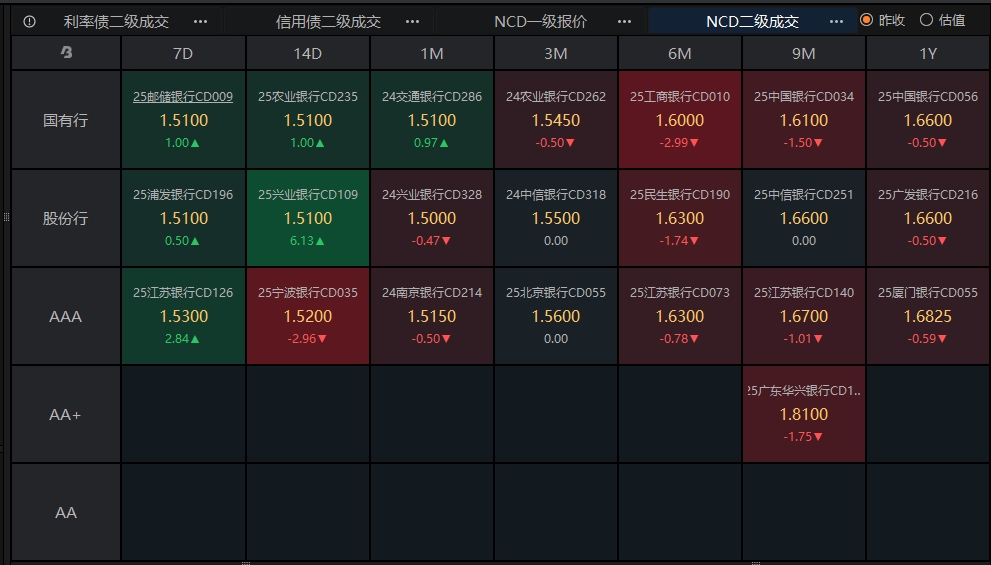Image resolution: width=991 pixels, height=565 pixels.
Task: Open the 25邮储银行CD009 link
Action: [x=183, y=97]
